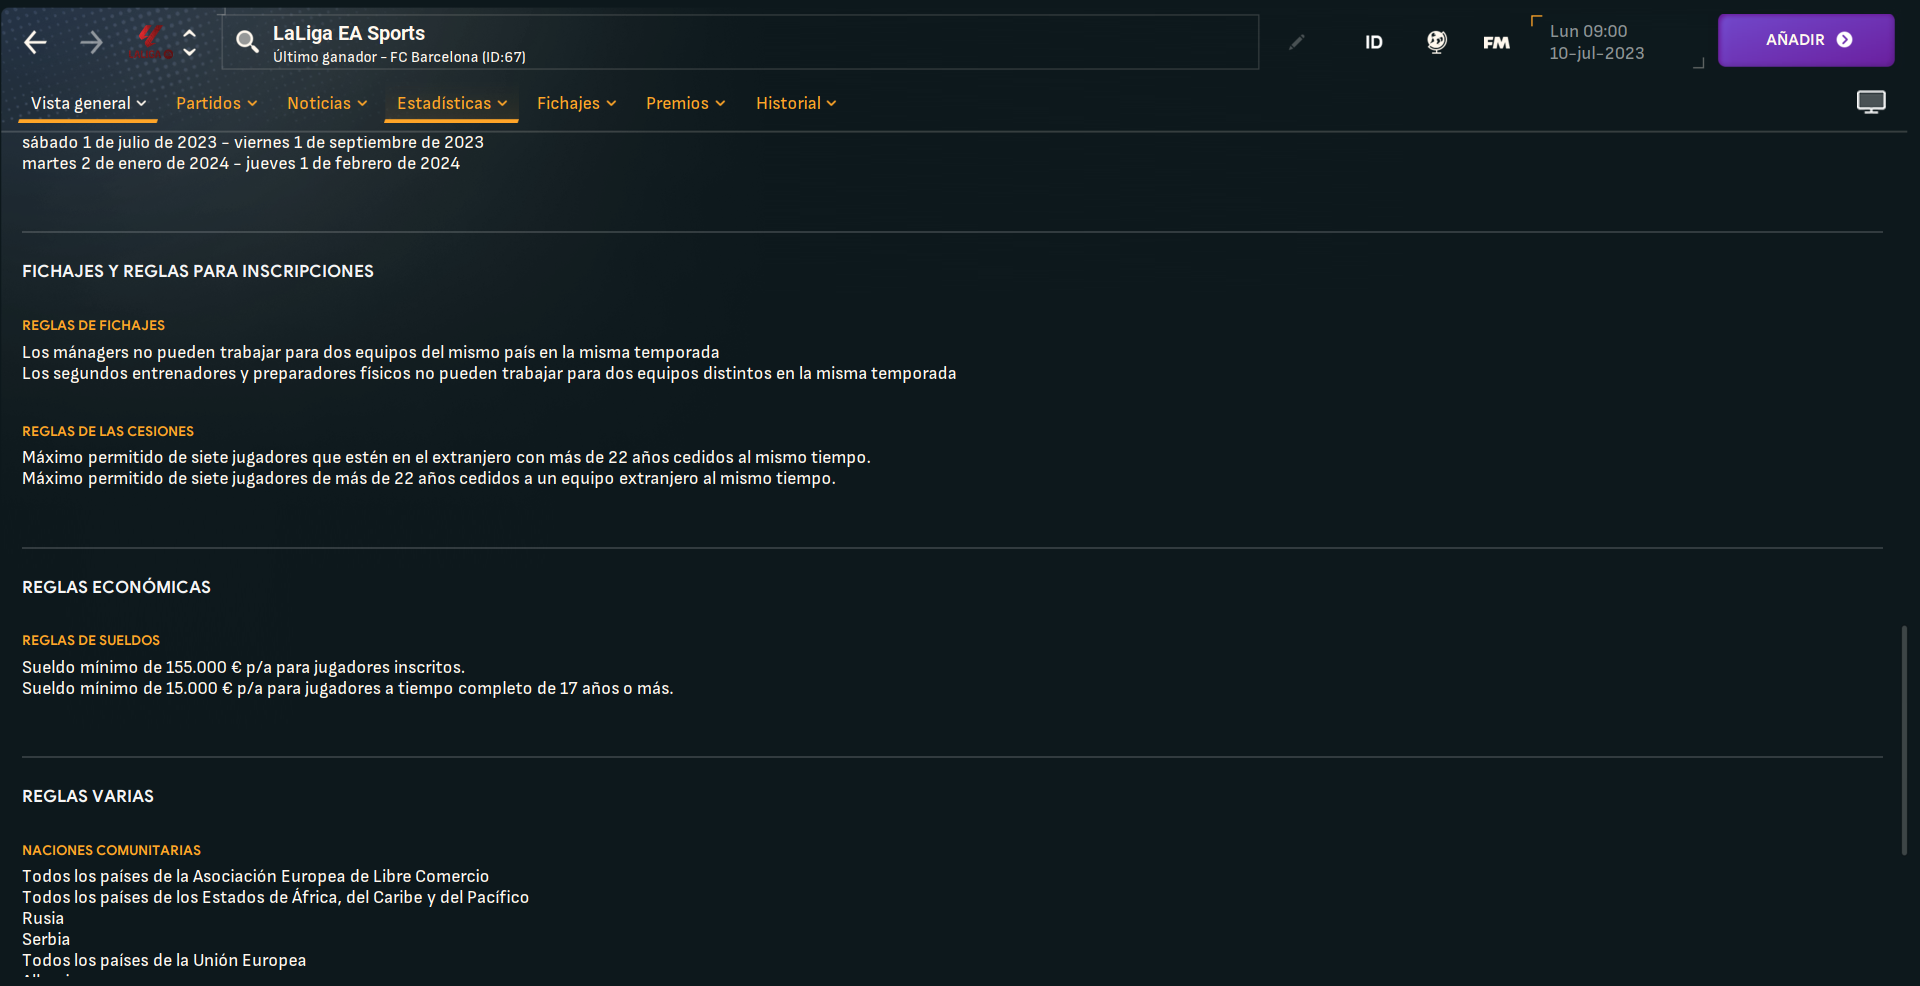This screenshot has height=986, width=1920.
Task: Click the pencil edit icon
Action: tap(1296, 42)
